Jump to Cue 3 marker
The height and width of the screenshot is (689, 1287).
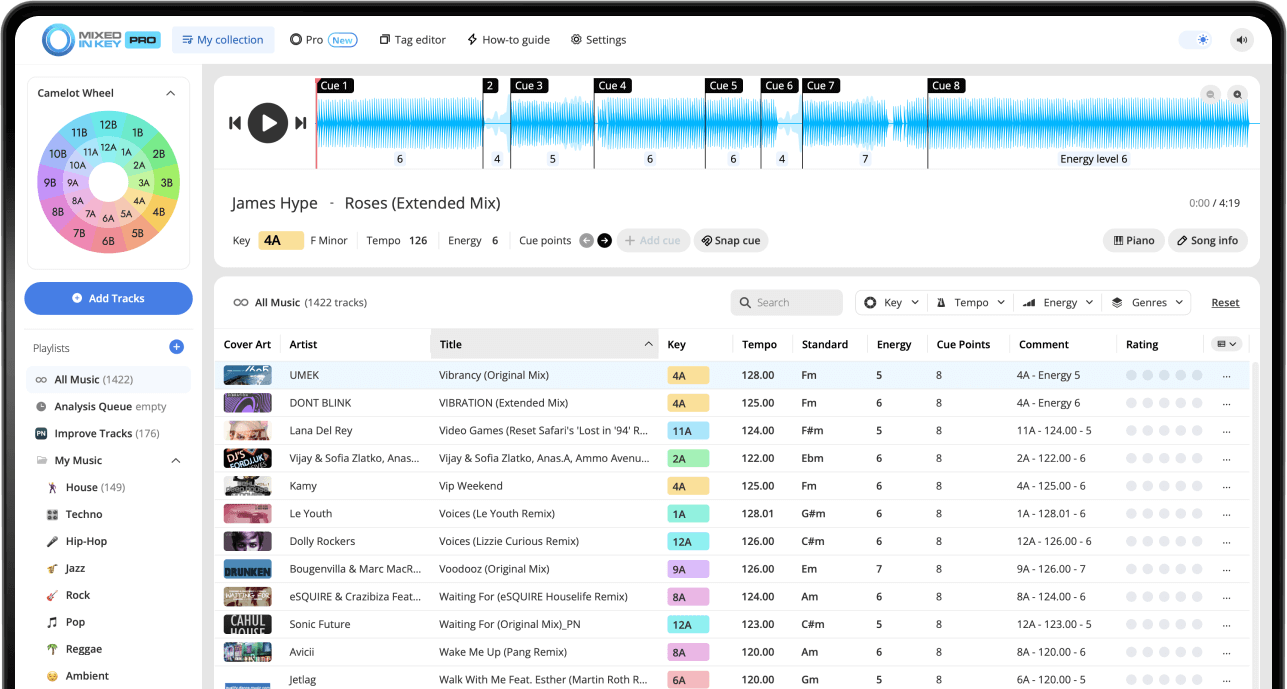pyautogui.click(x=529, y=86)
